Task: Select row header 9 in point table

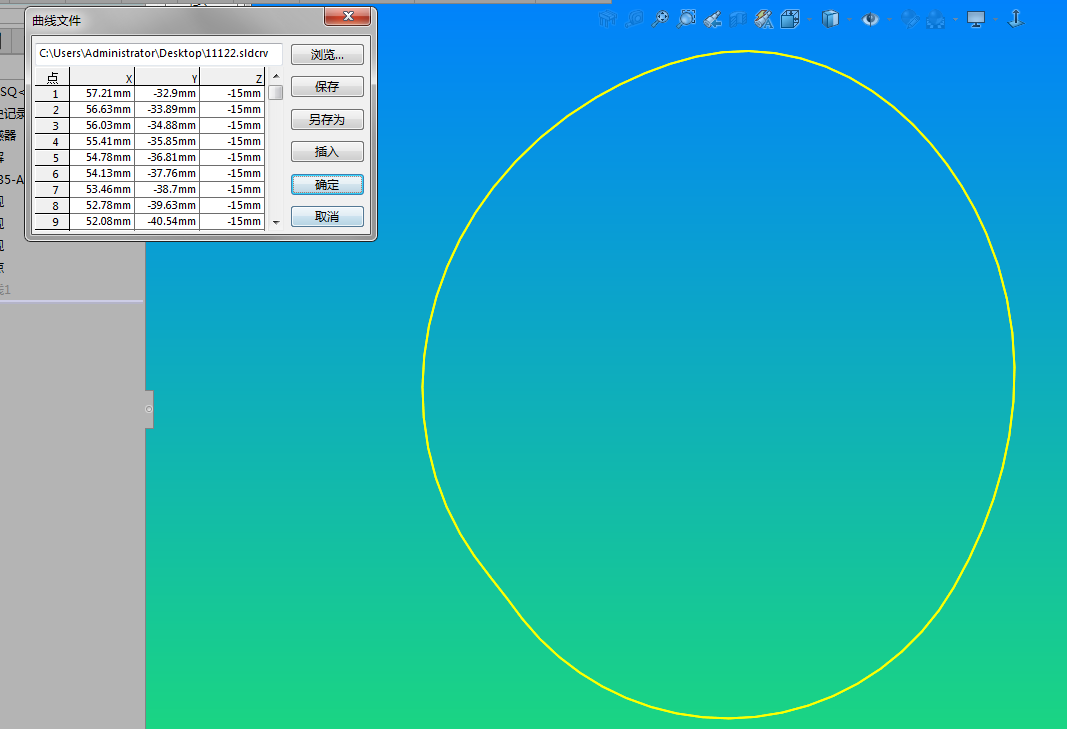Action: tap(52, 221)
